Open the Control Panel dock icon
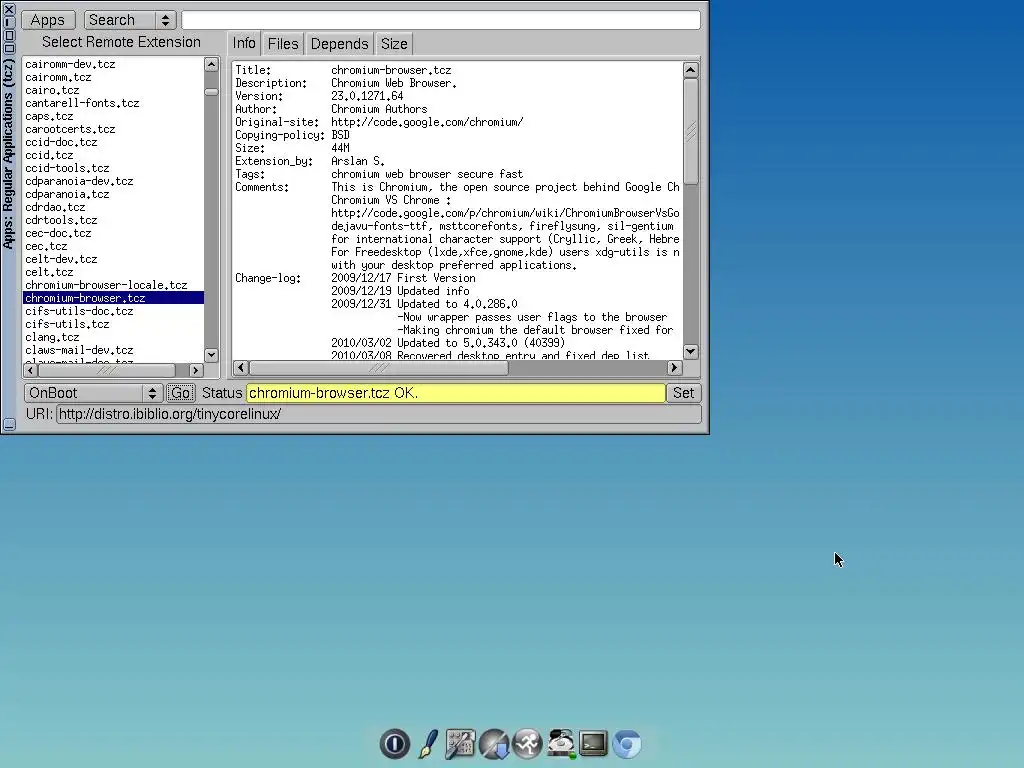 460,743
